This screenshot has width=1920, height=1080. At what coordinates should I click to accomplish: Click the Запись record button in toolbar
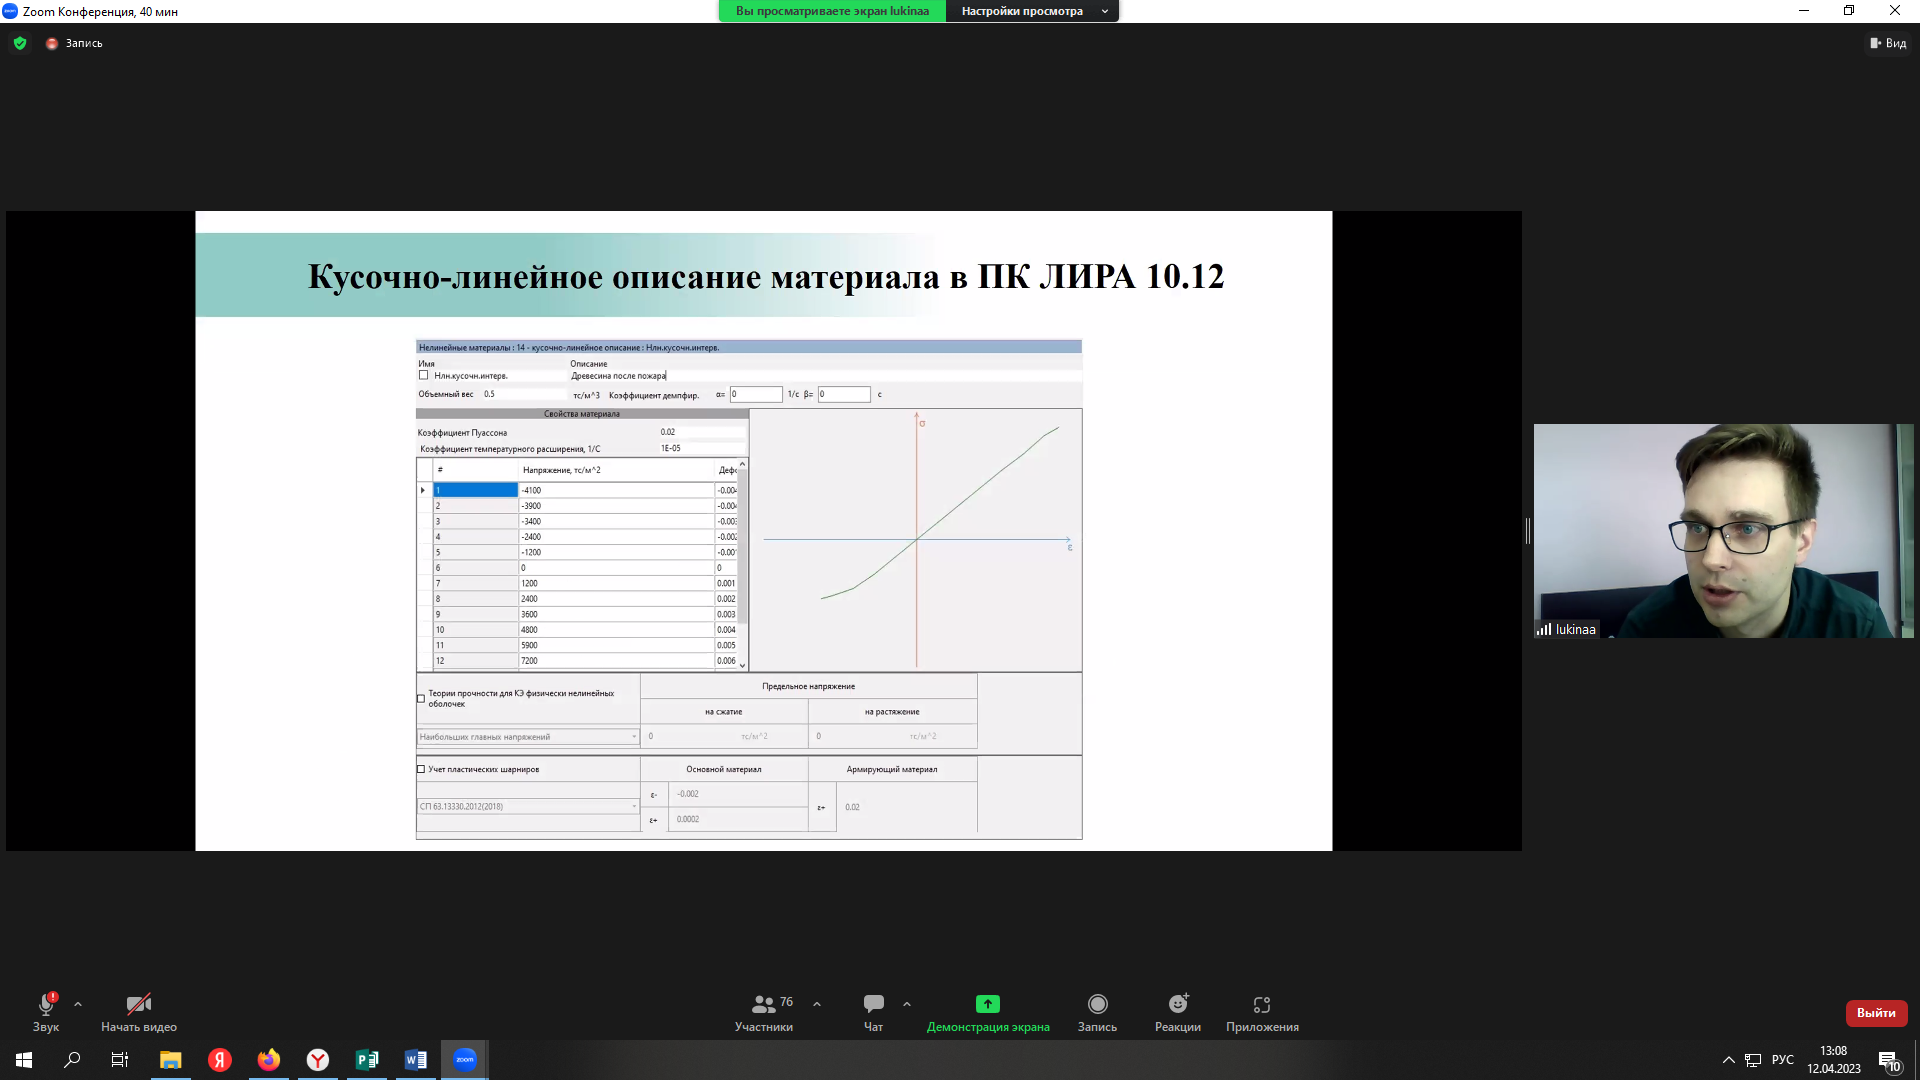tap(1097, 1012)
